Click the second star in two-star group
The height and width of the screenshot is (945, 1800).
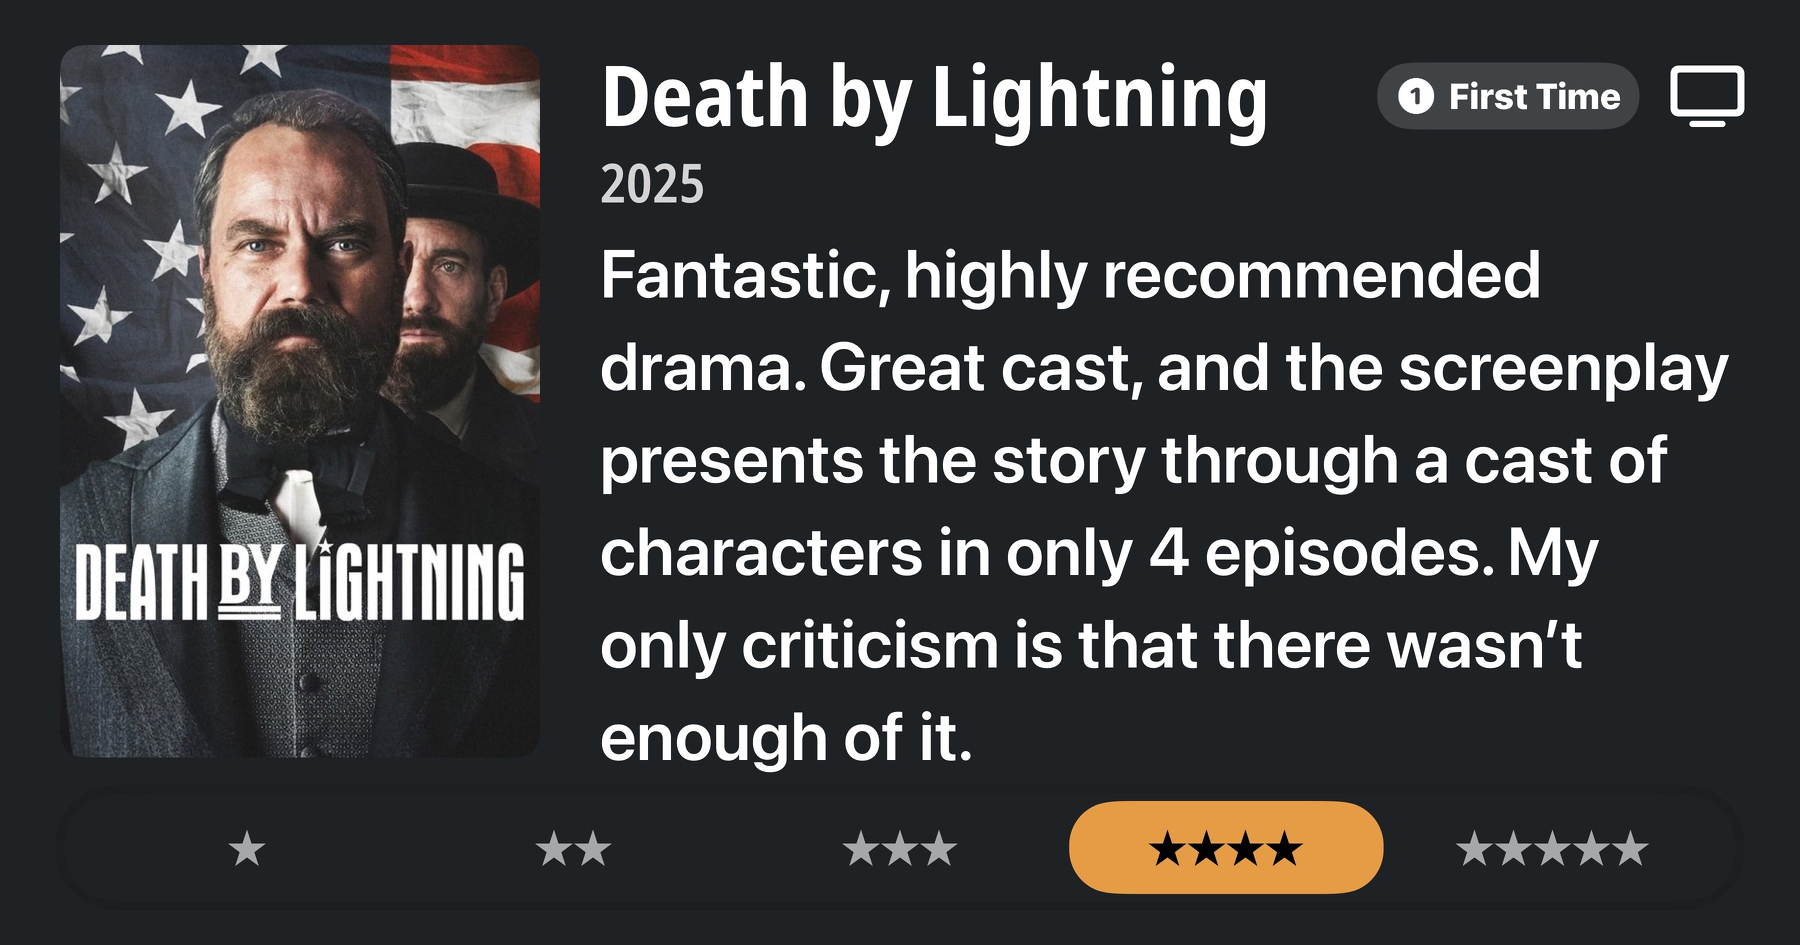point(593,850)
